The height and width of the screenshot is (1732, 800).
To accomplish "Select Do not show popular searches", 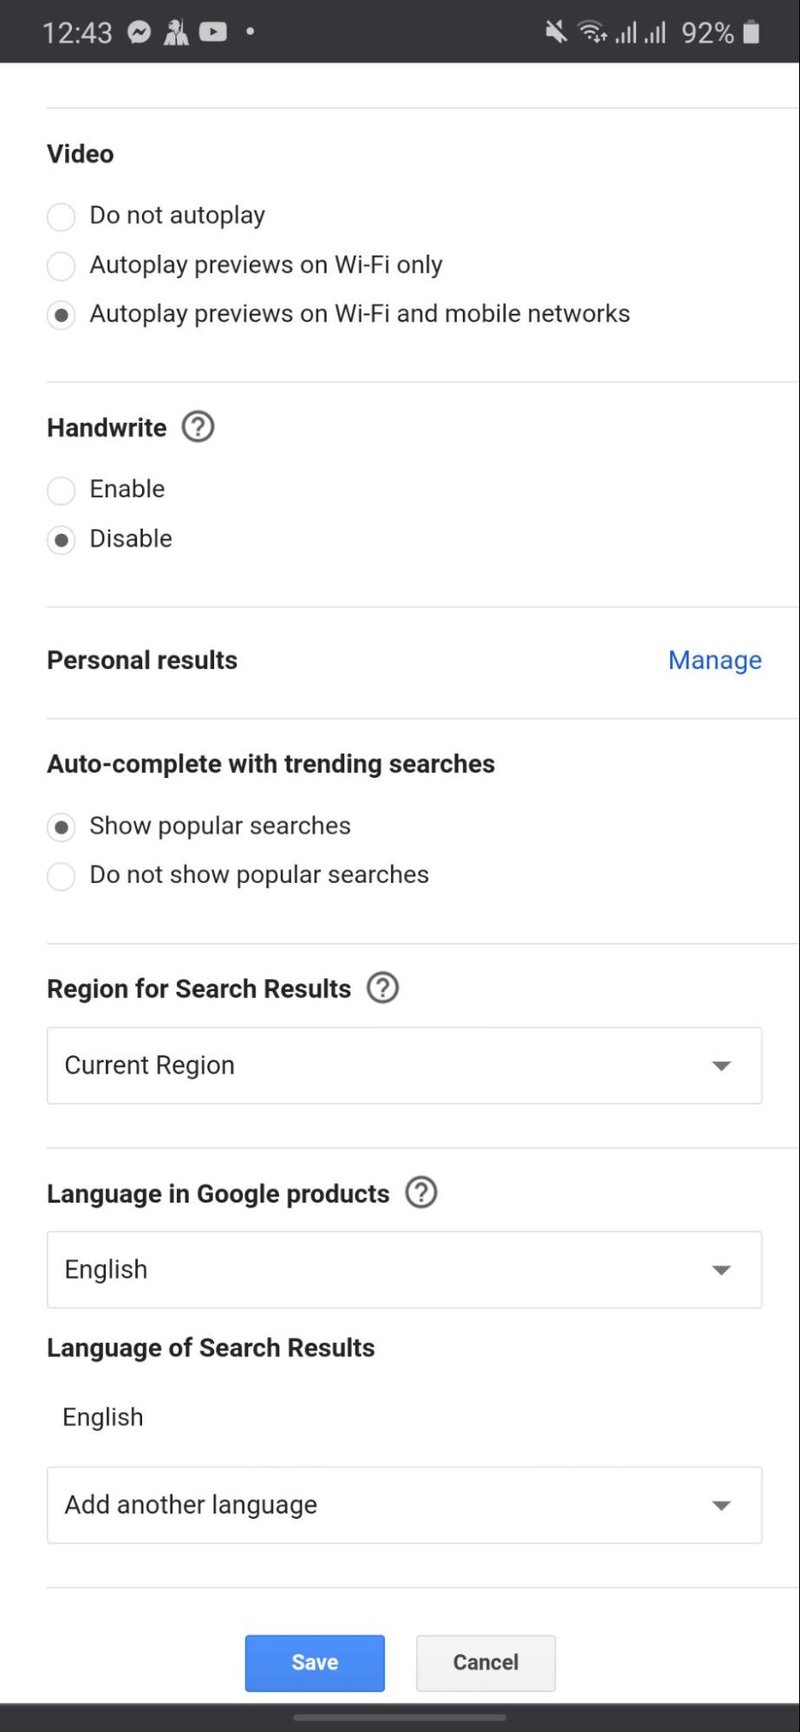I will tap(61, 876).
